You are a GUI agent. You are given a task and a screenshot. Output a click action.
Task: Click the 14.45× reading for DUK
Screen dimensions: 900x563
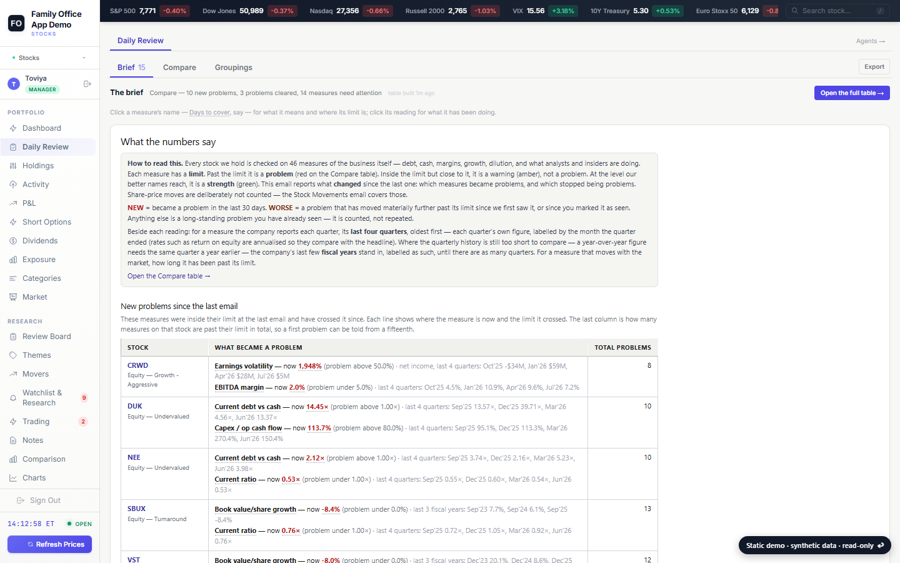tap(317, 407)
